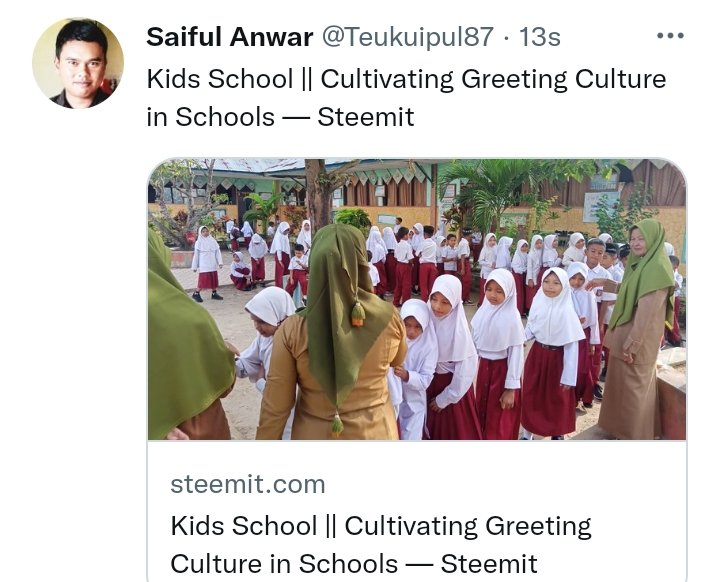Open the school children preview image
Screen dimensions: 720x582
(x=416, y=299)
